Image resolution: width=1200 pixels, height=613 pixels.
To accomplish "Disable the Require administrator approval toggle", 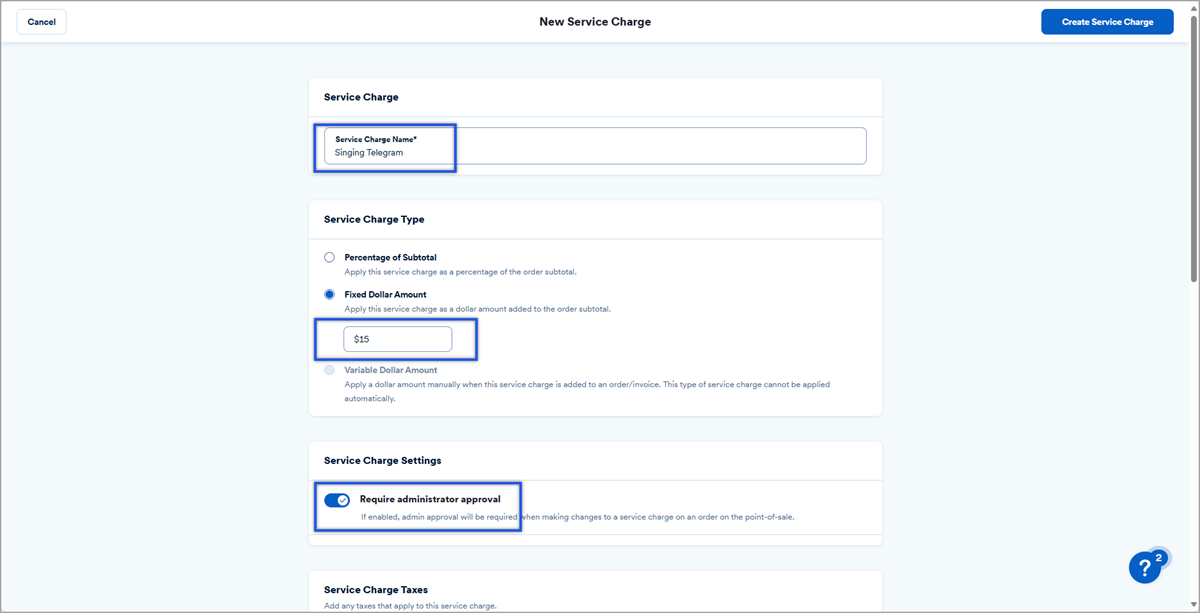I will 336,499.
